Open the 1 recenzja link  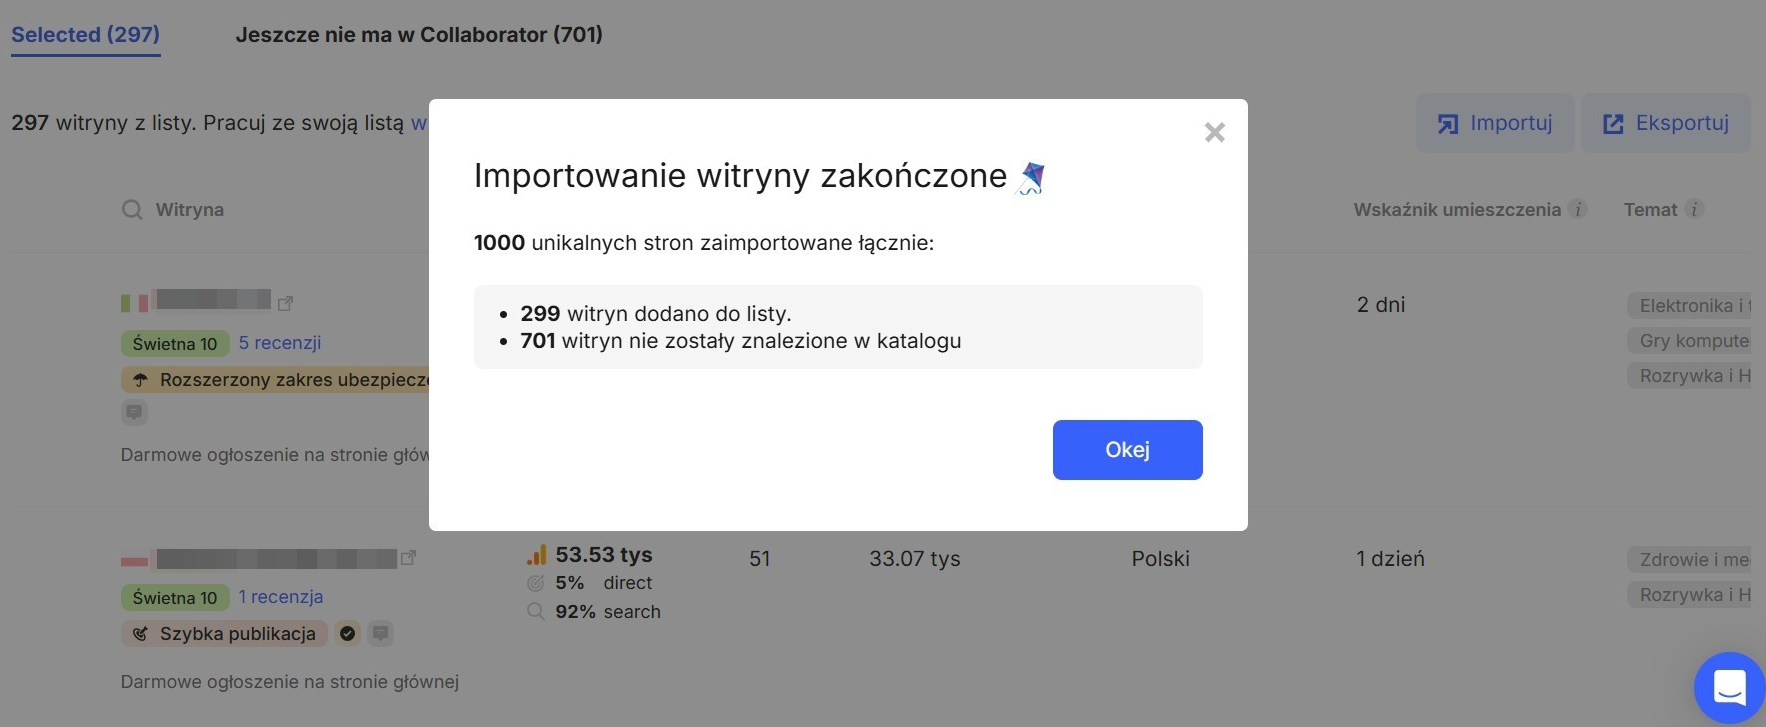pyautogui.click(x=280, y=597)
